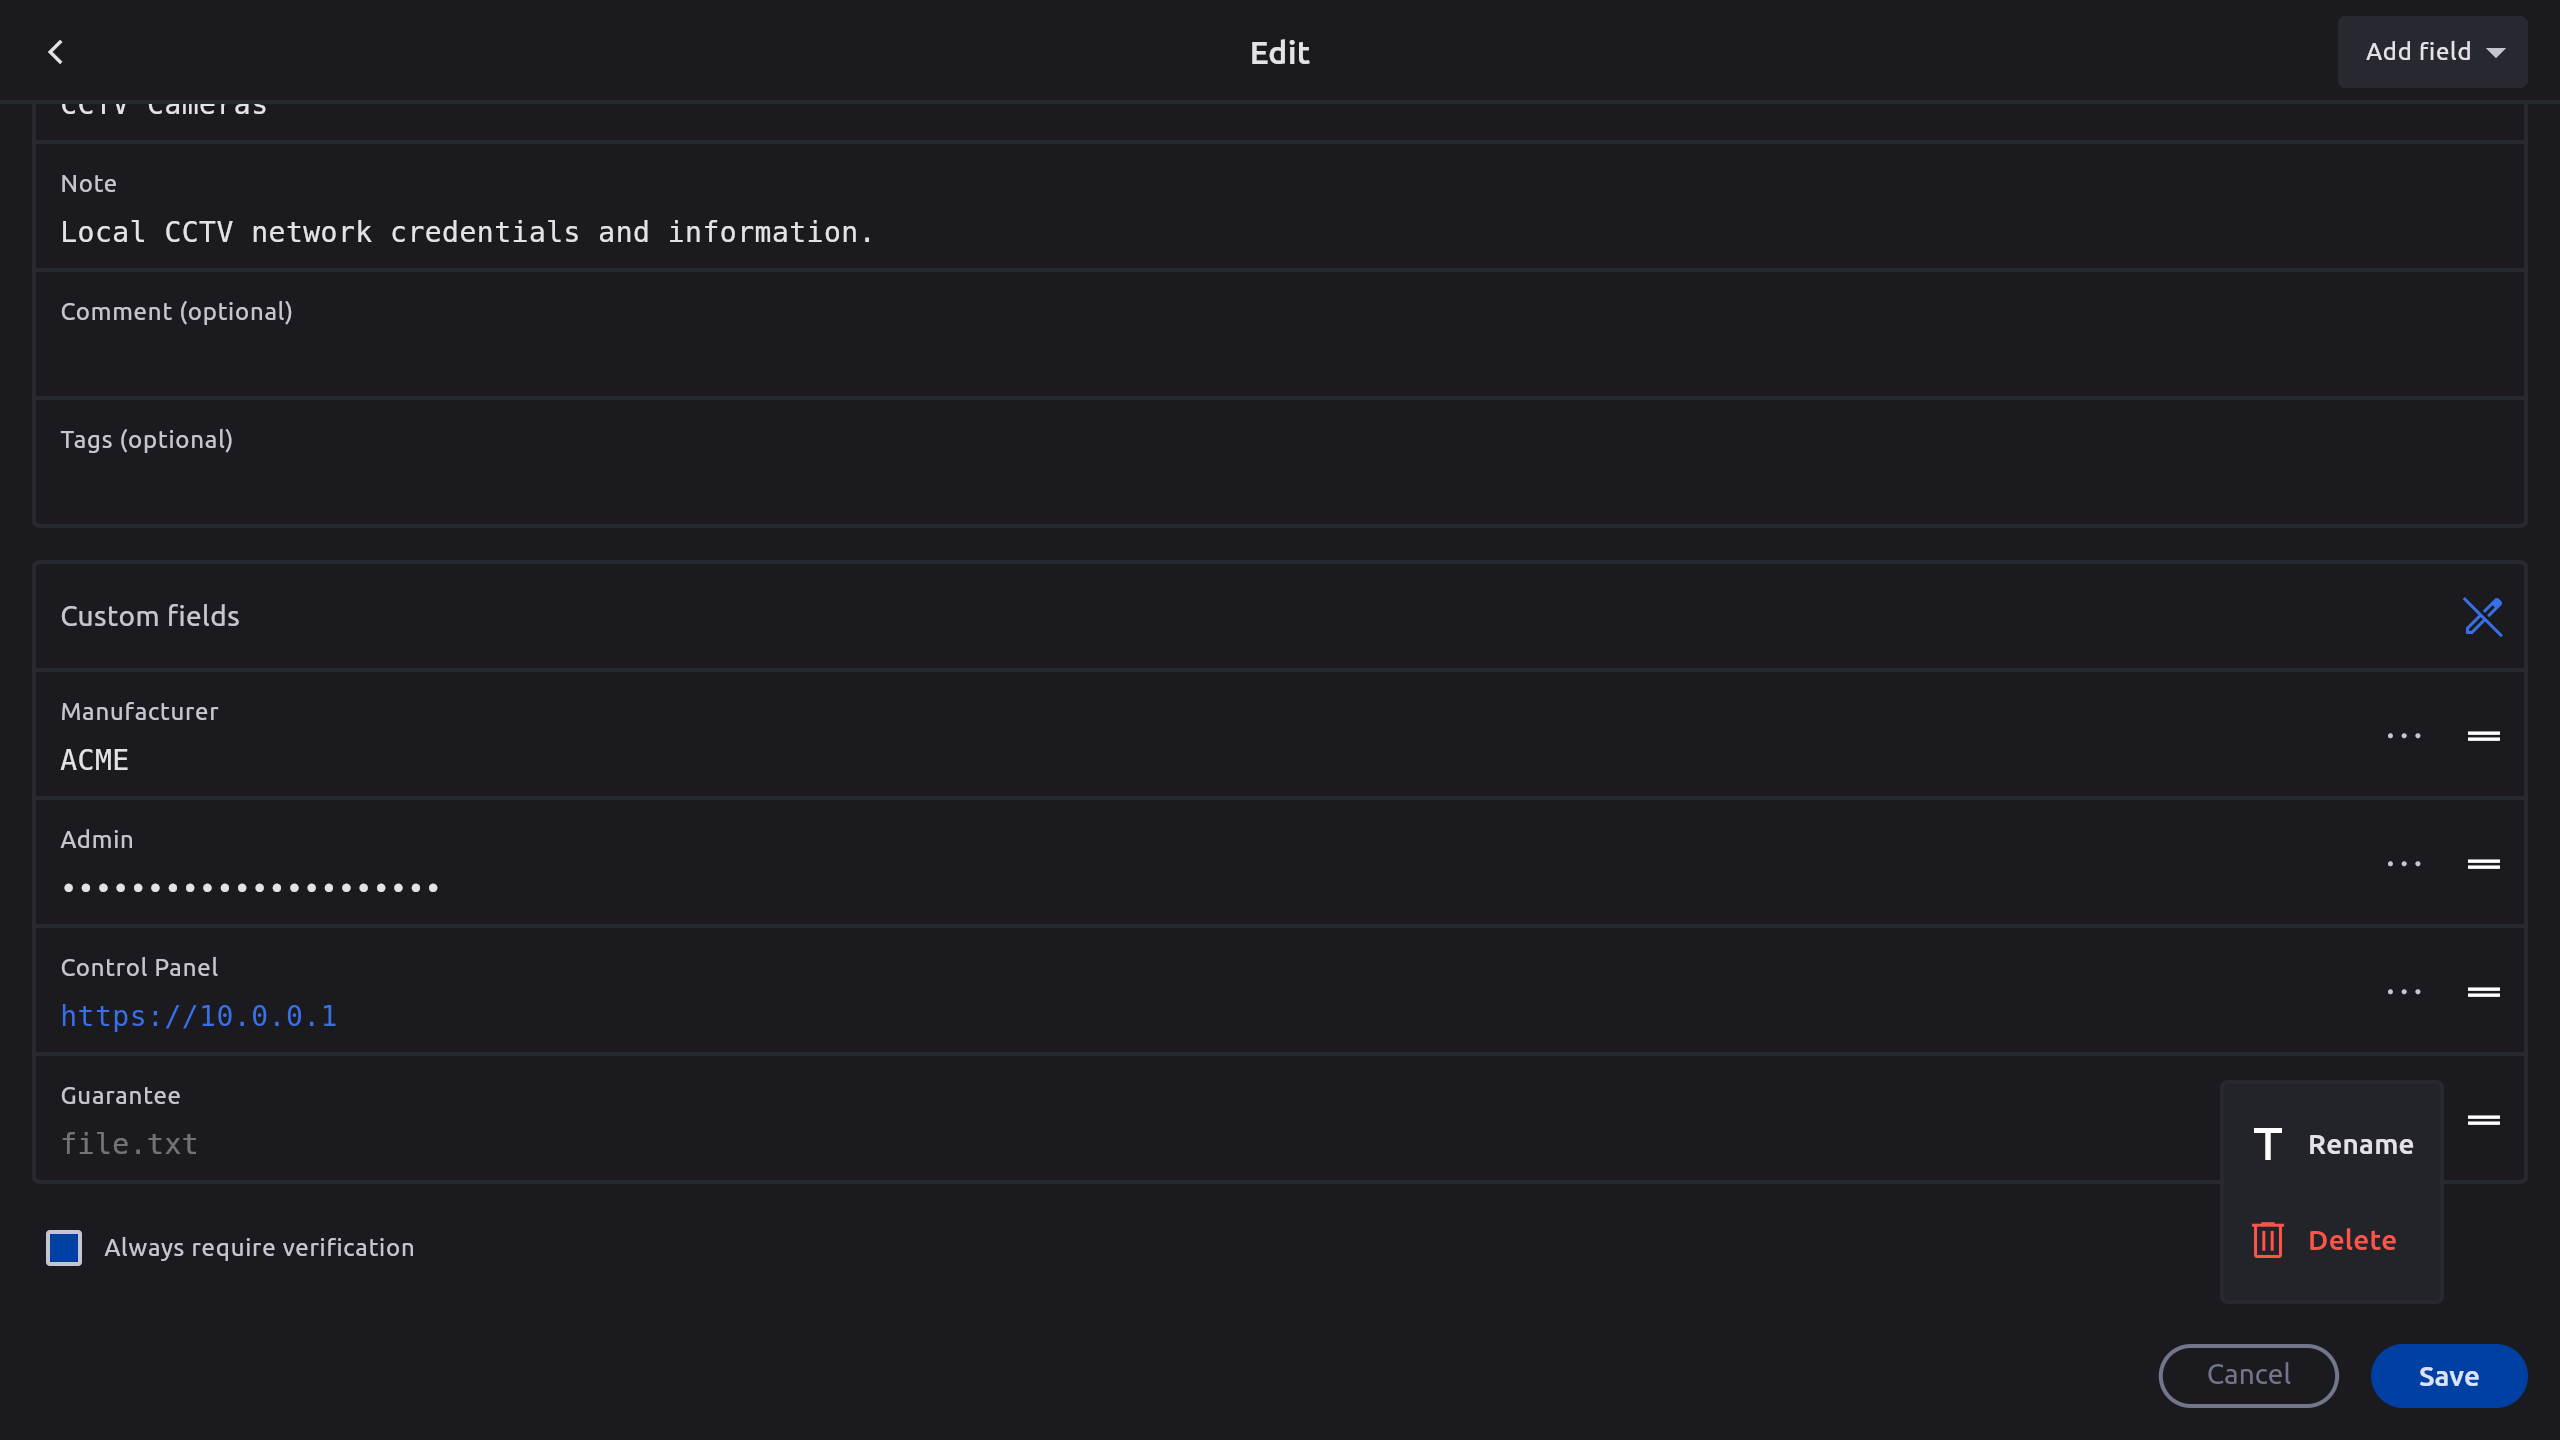This screenshot has width=2560, height=1440.
Task: Grab the Admin field drag handle
Action: pyautogui.click(x=2484, y=864)
